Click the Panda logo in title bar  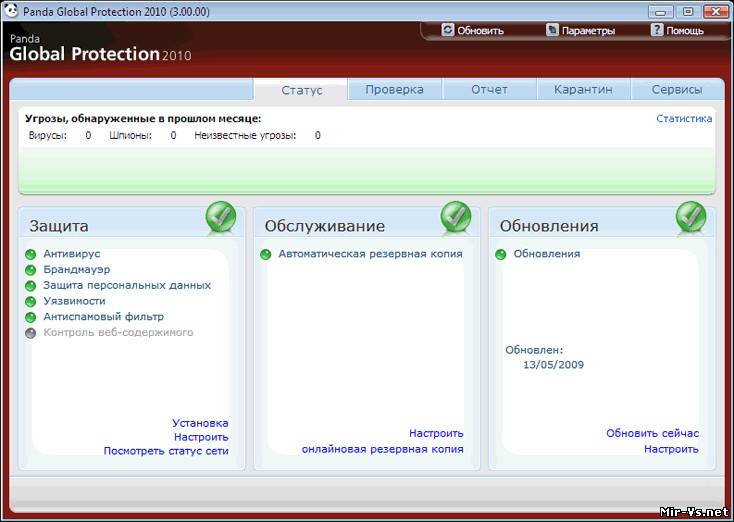[x=11, y=10]
